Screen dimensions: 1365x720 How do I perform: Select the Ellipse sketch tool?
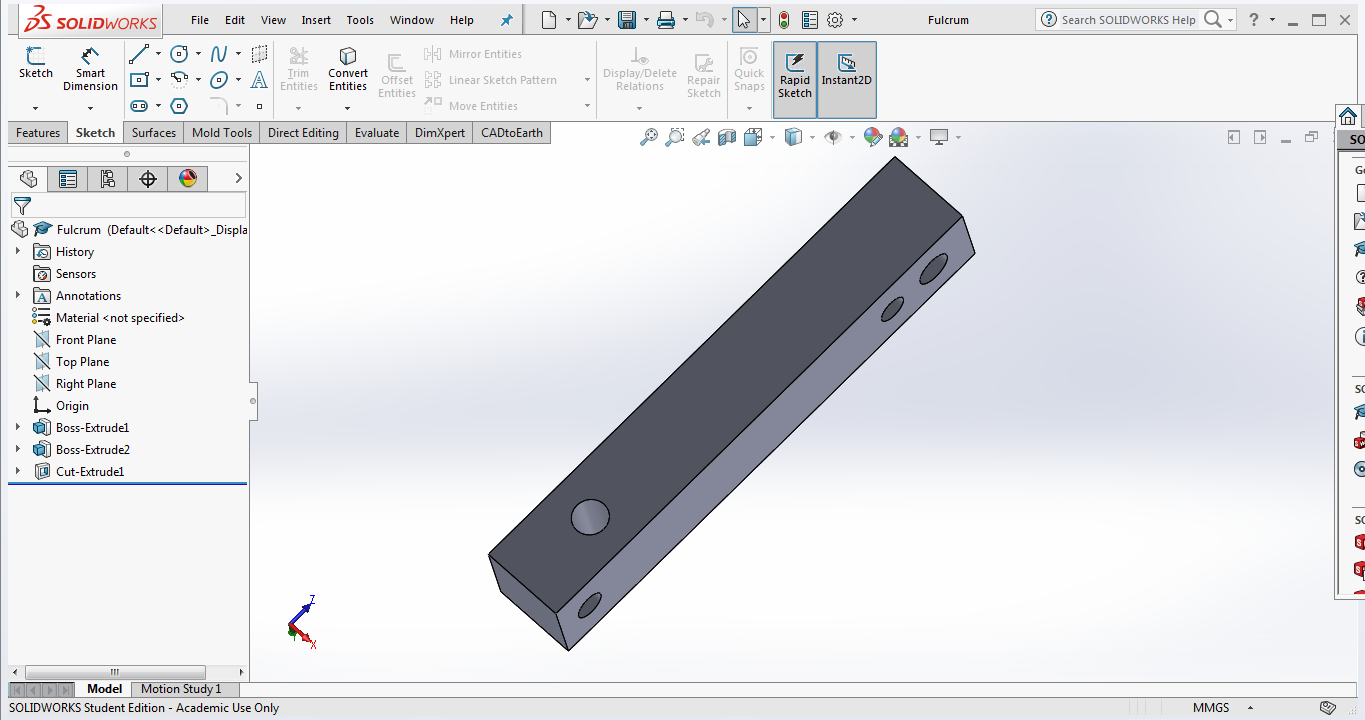click(x=219, y=80)
